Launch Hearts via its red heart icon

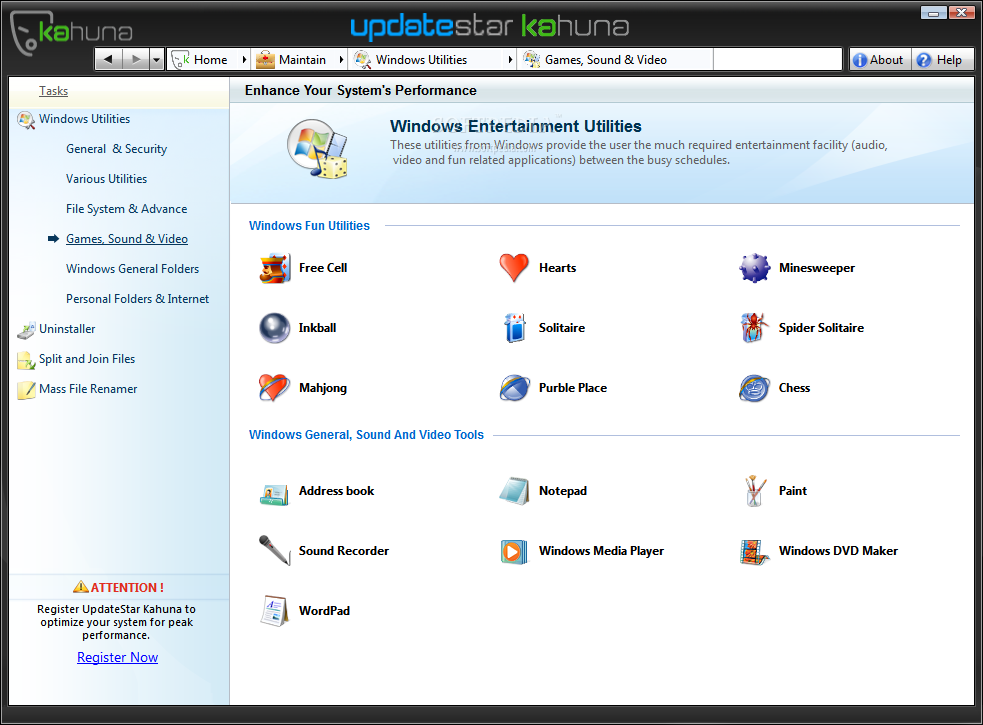514,268
